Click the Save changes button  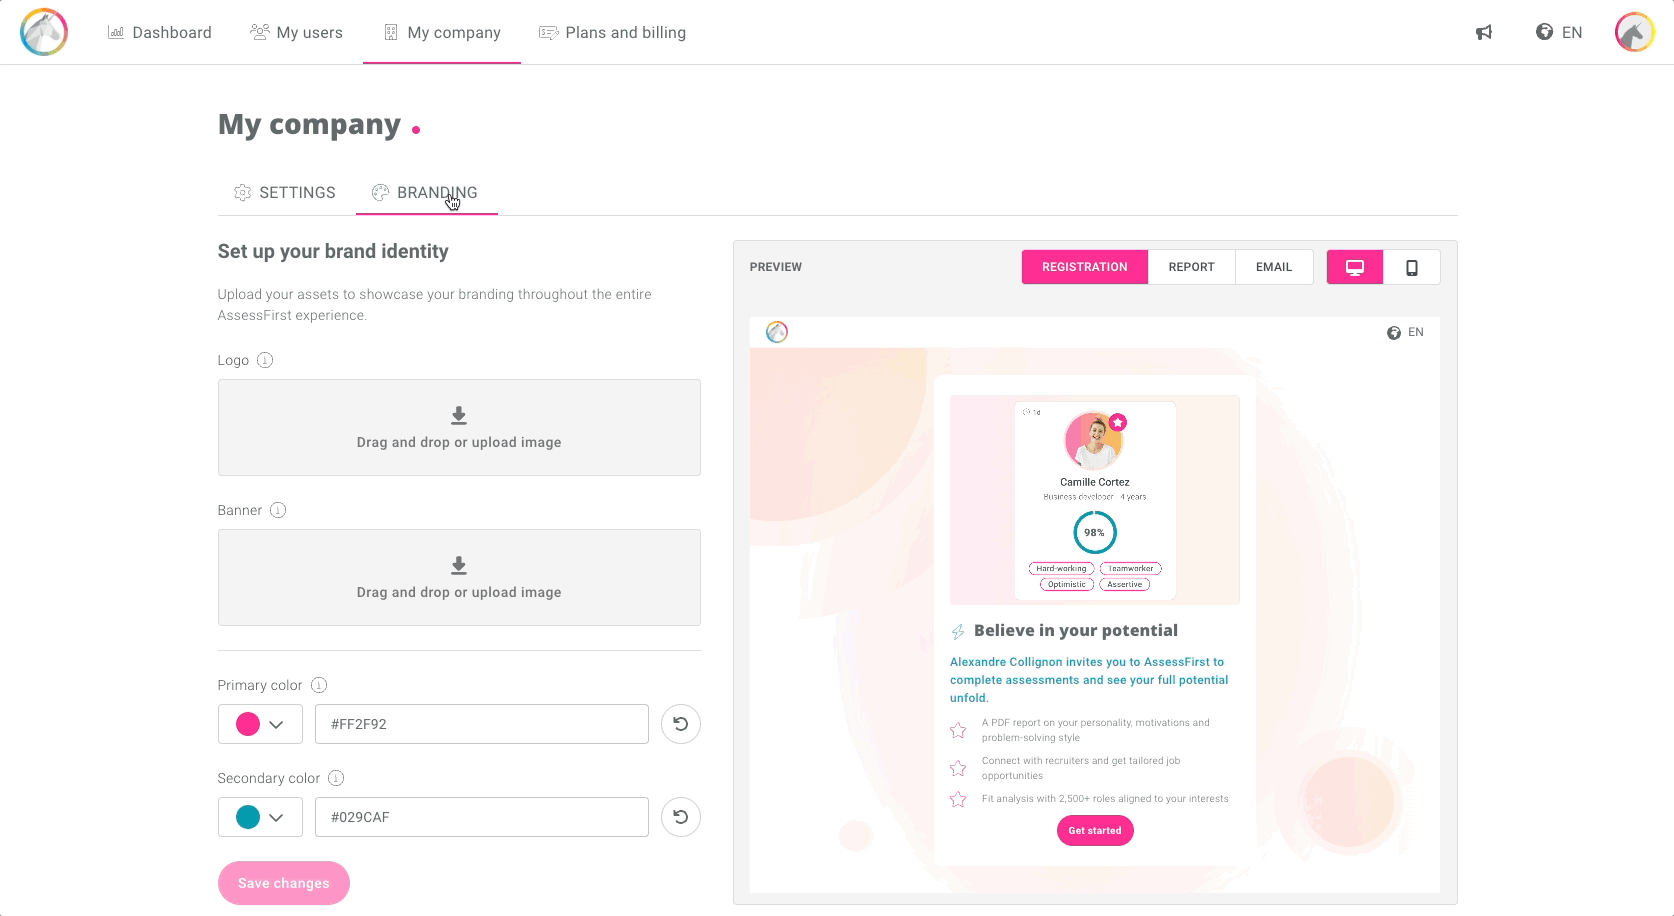284,883
